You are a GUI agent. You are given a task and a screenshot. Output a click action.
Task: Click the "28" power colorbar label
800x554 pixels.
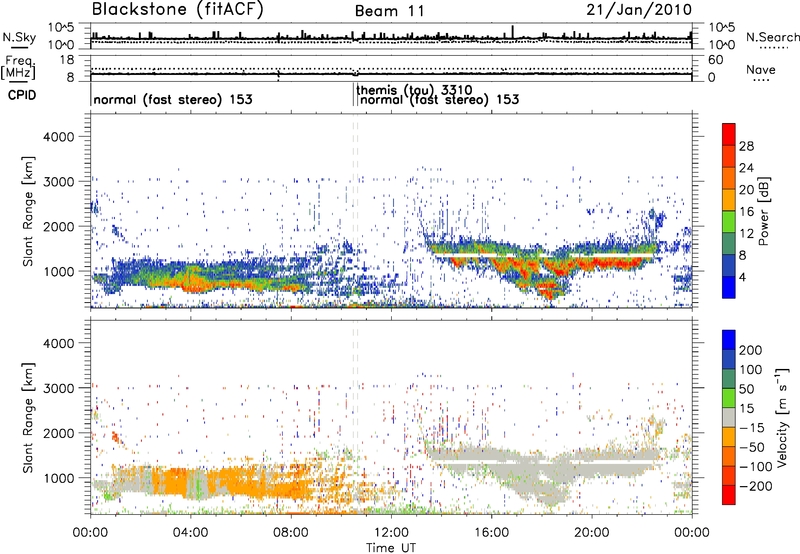pos(746,146)
